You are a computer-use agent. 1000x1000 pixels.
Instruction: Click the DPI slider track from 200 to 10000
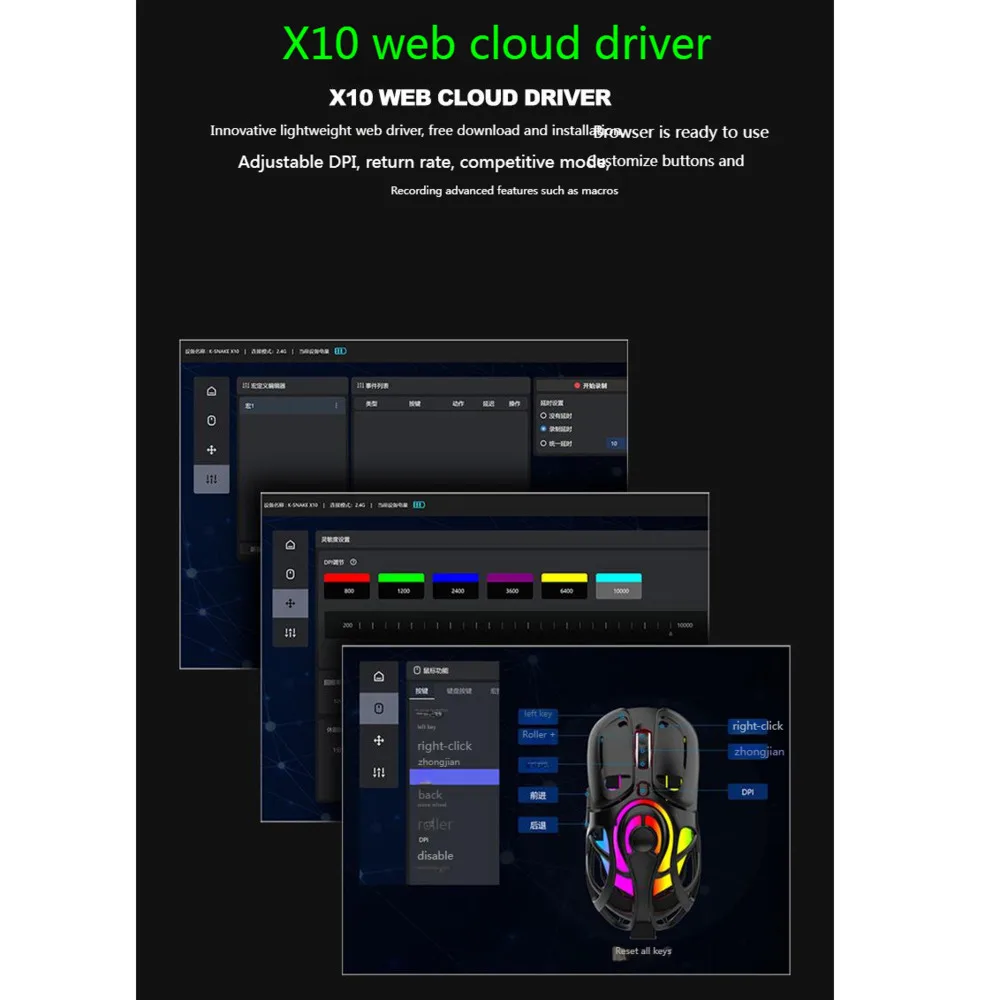(515, 626)
